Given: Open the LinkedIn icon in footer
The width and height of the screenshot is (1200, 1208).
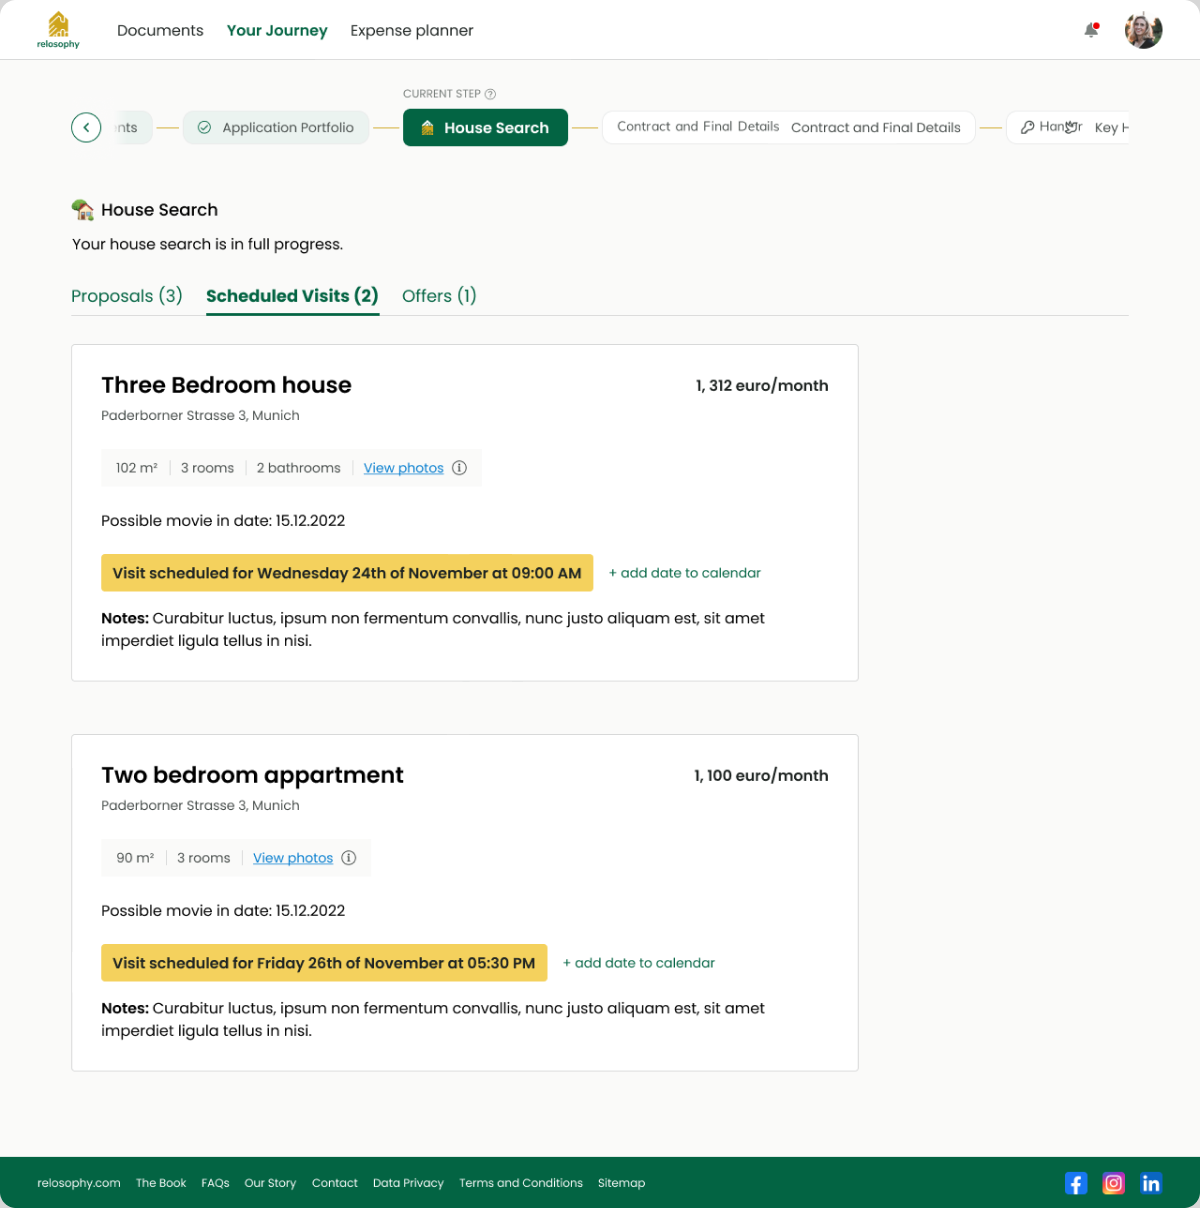Looking at the screenshot, I should [1151, 1183].
